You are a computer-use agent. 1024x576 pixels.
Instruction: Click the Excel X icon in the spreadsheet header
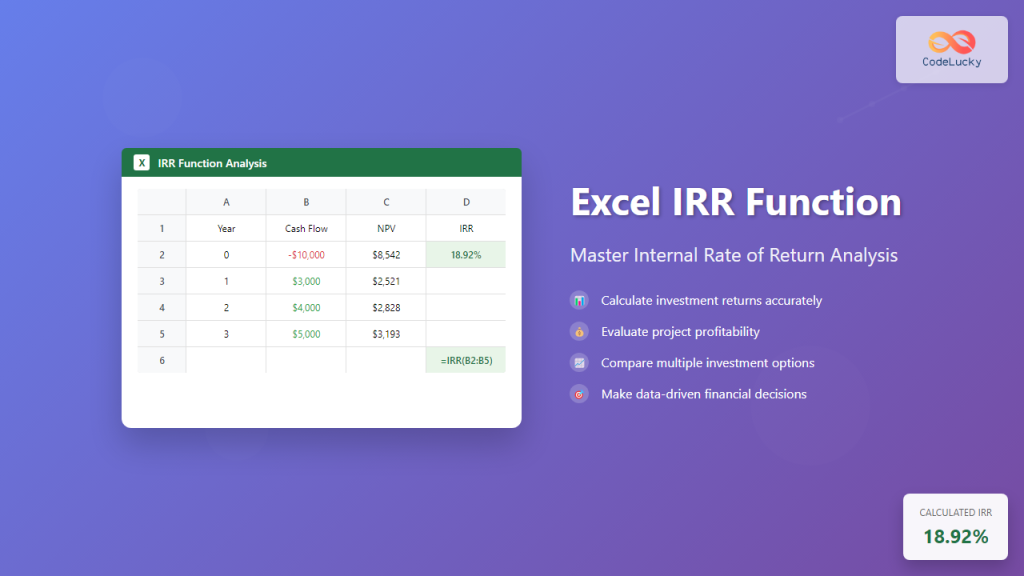click(x=141, y=162)
